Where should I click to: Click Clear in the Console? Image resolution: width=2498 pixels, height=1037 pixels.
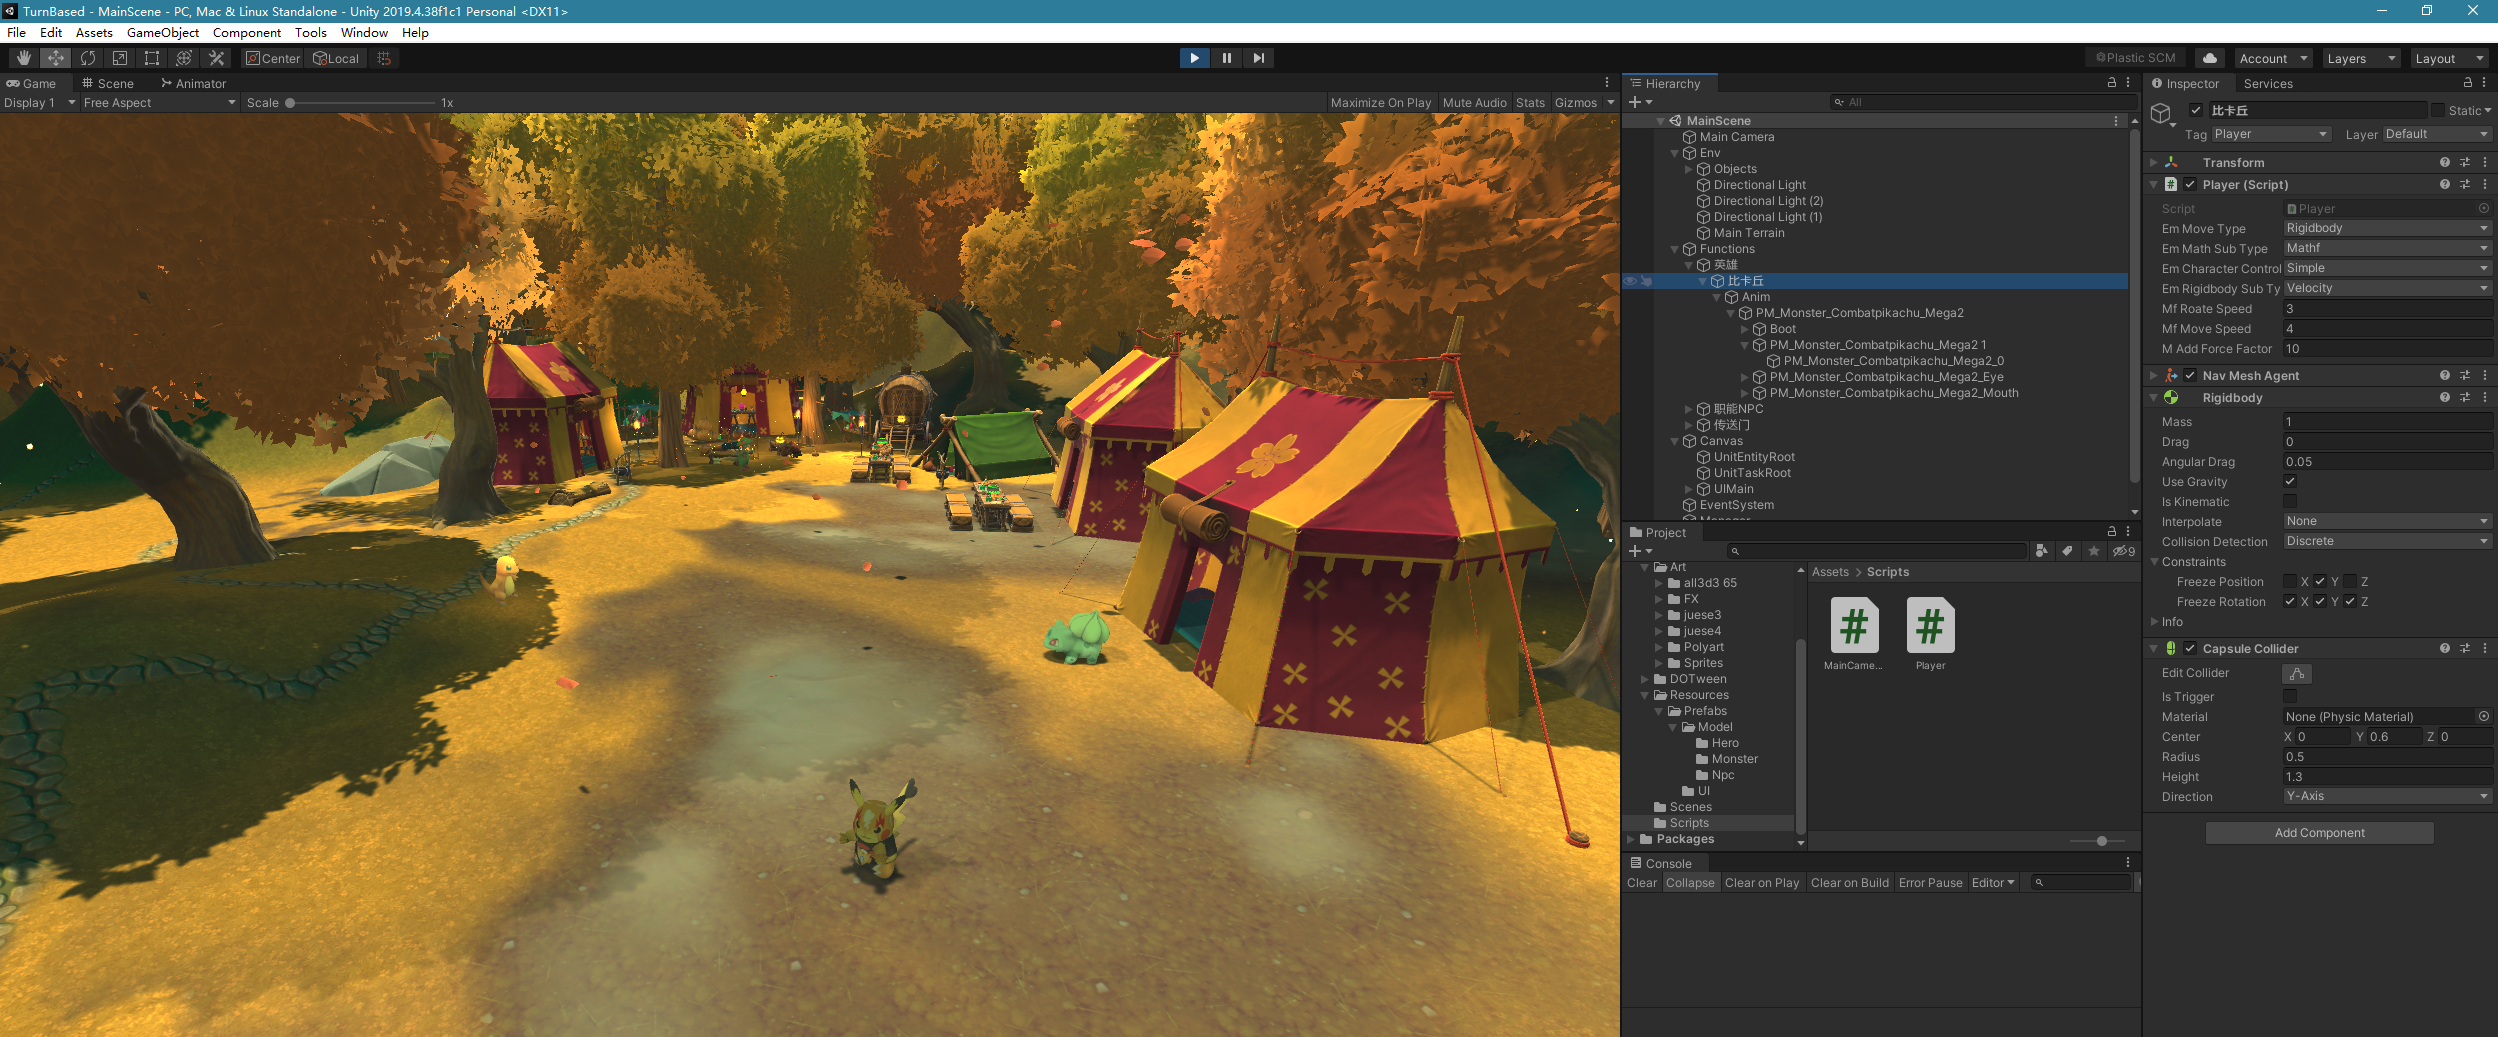[x=1641, y=882]
